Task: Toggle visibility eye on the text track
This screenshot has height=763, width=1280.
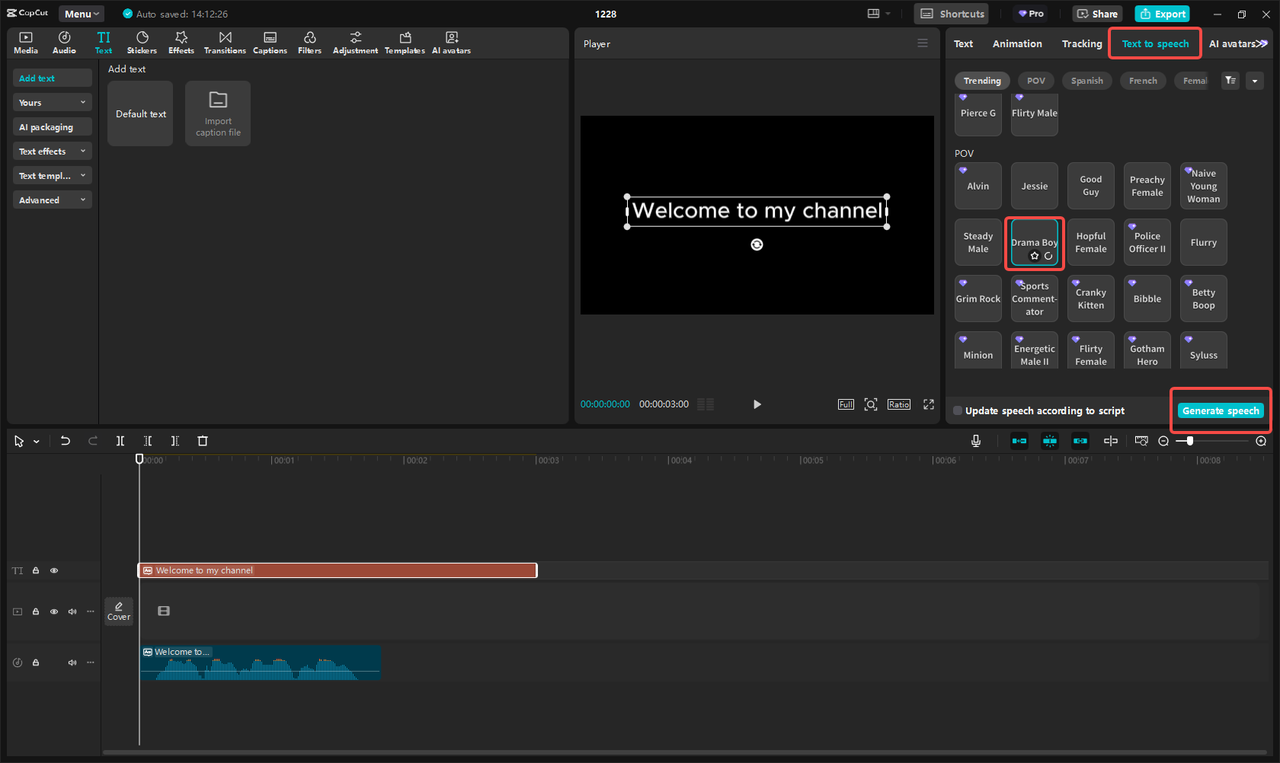Action: [54, 571]
